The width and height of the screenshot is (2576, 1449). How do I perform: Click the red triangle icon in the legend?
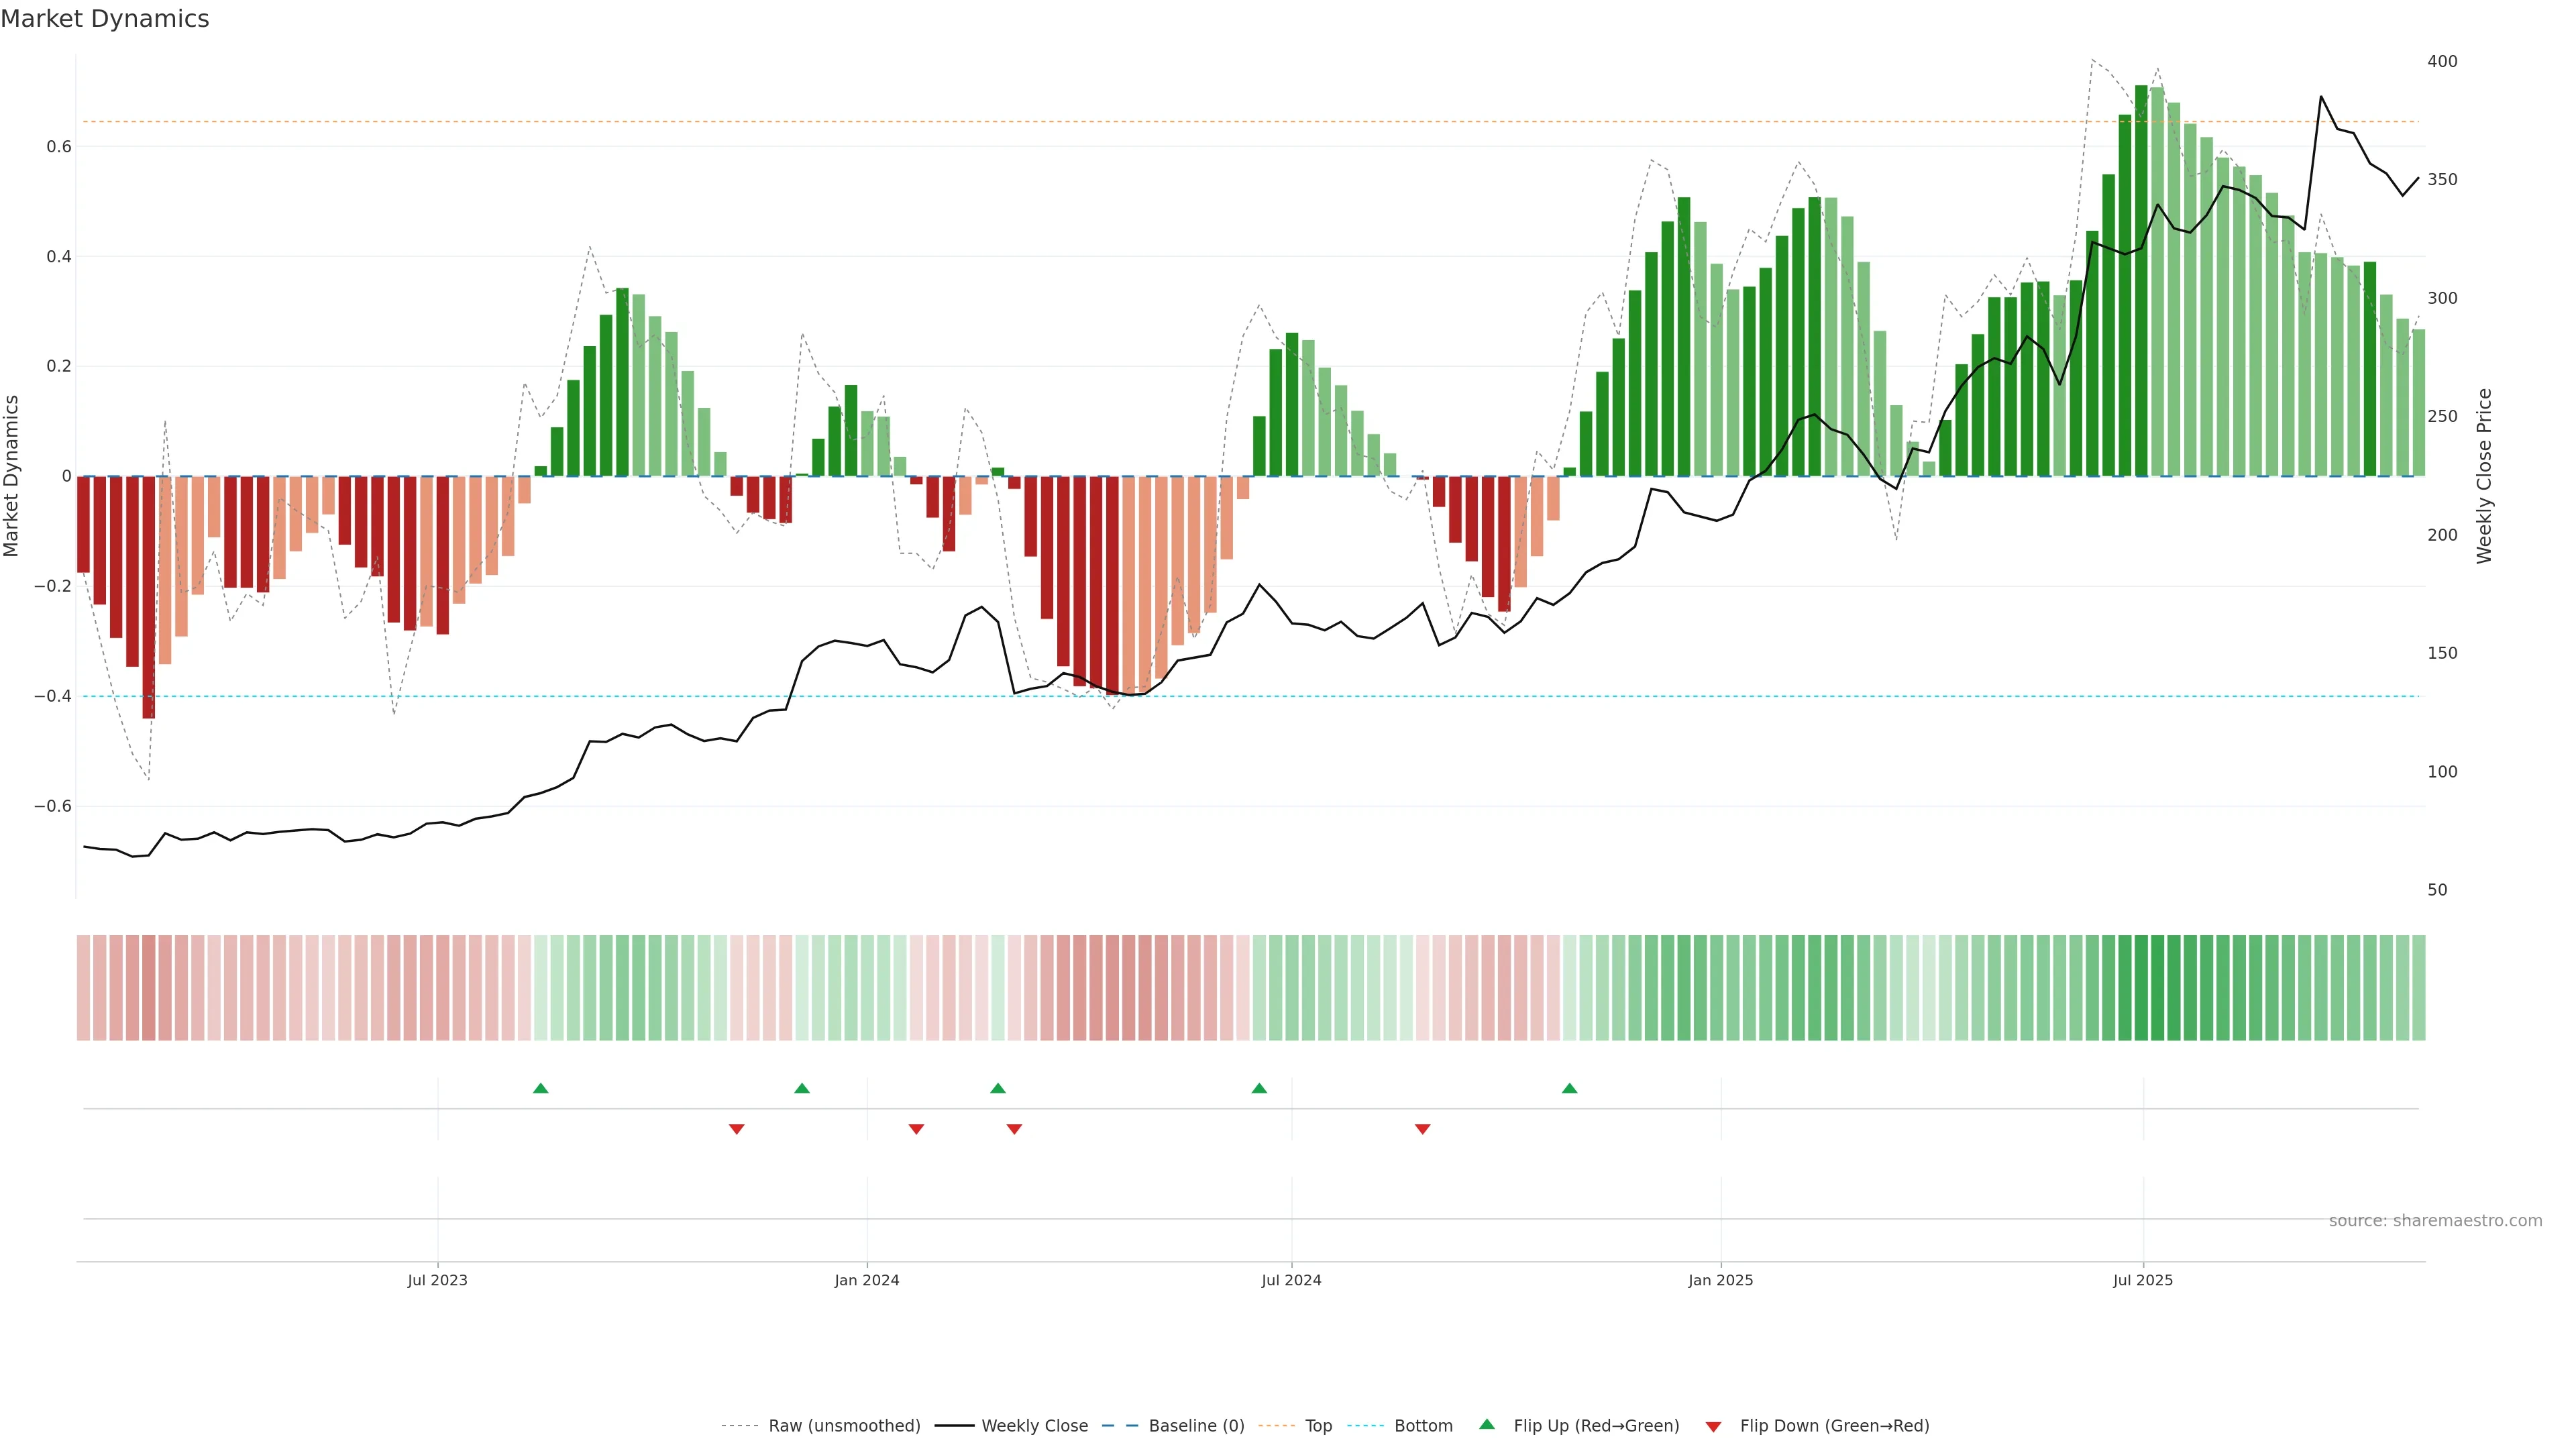click(x=1713, y=1427)
